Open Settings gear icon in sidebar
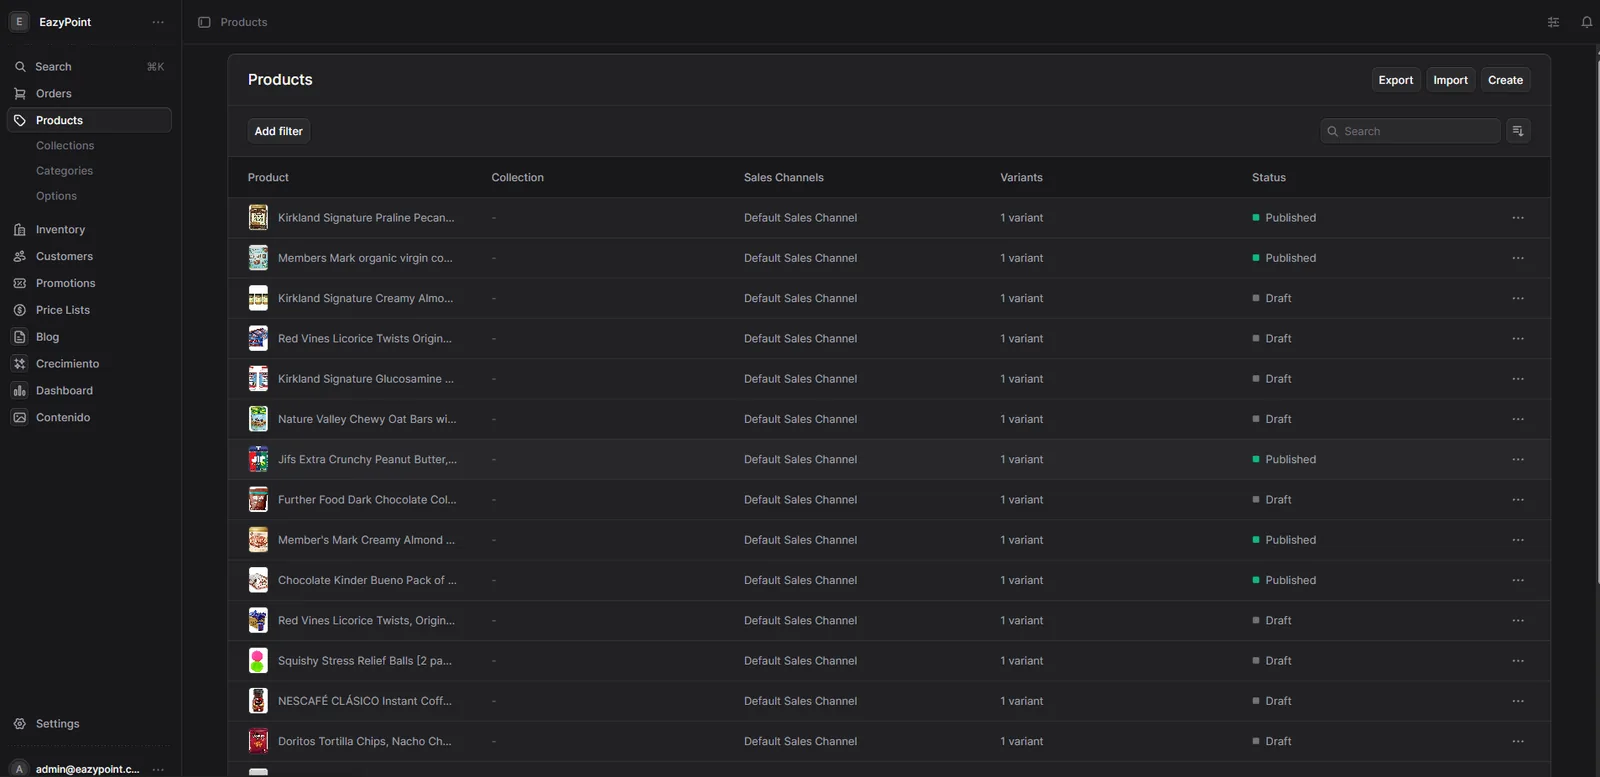This screenshot has height=777, width=1600. tap(19, 723)
